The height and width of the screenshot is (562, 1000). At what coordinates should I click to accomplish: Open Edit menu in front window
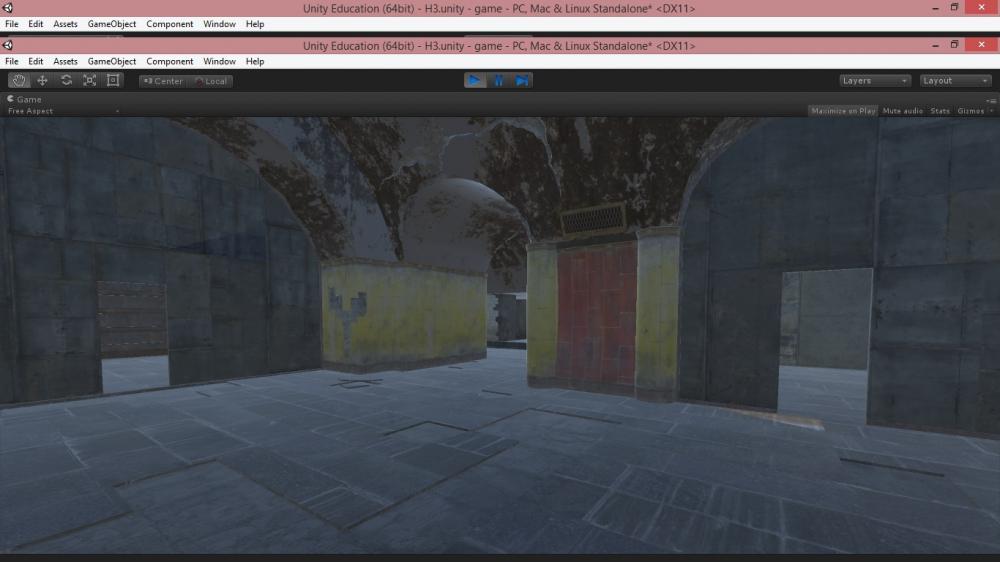click(x=36, y=61)
